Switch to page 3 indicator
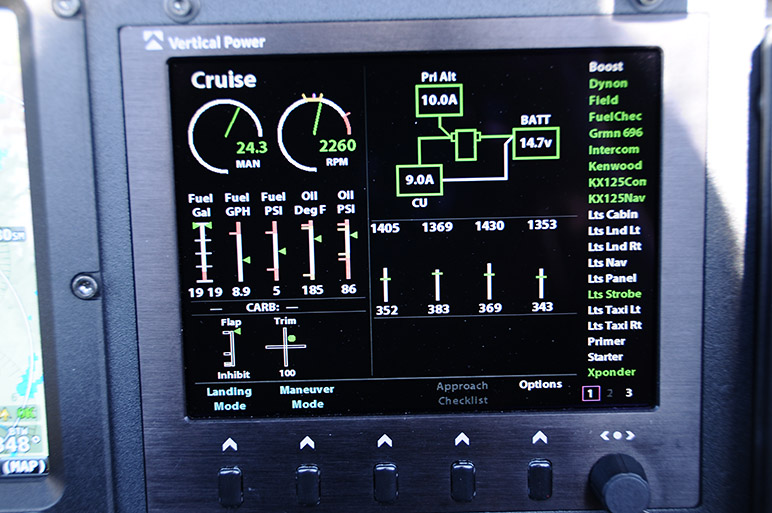The height and width of the screenshot is (513, 772). coord(628,393)
